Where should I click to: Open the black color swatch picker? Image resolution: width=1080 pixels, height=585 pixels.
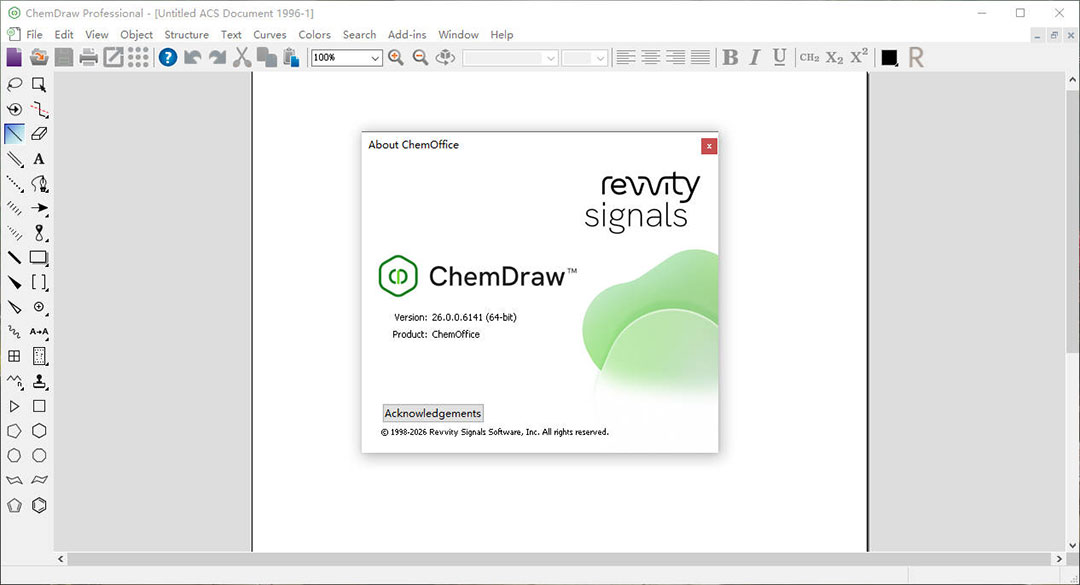point(889,58)
